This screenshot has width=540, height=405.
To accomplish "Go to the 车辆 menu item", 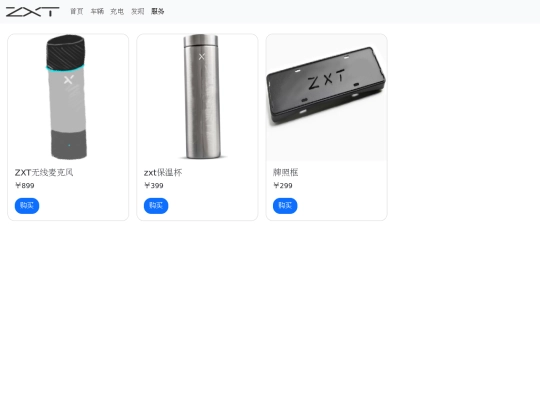I will click(97, 11).
